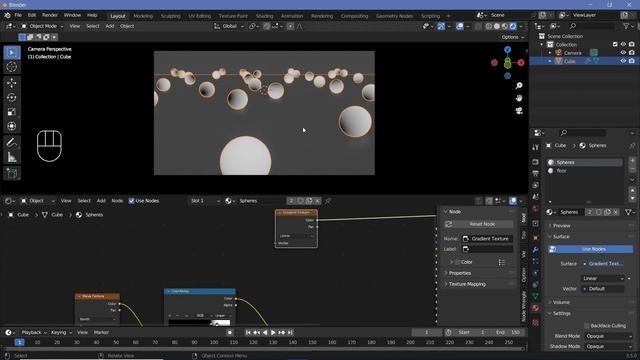Toggle Backface Culling checkbox
The image size is (640, 360).
click(587, 326)
